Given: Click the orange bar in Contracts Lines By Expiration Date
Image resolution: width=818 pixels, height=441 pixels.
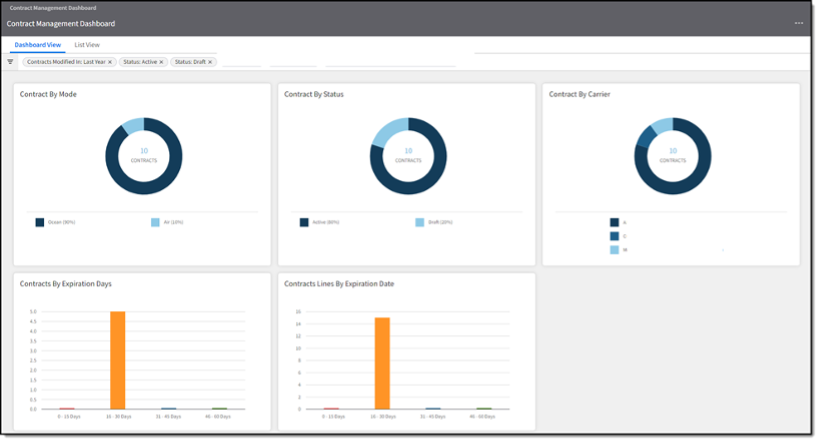Looking at the screenshot, I should [x=382, y=363].
